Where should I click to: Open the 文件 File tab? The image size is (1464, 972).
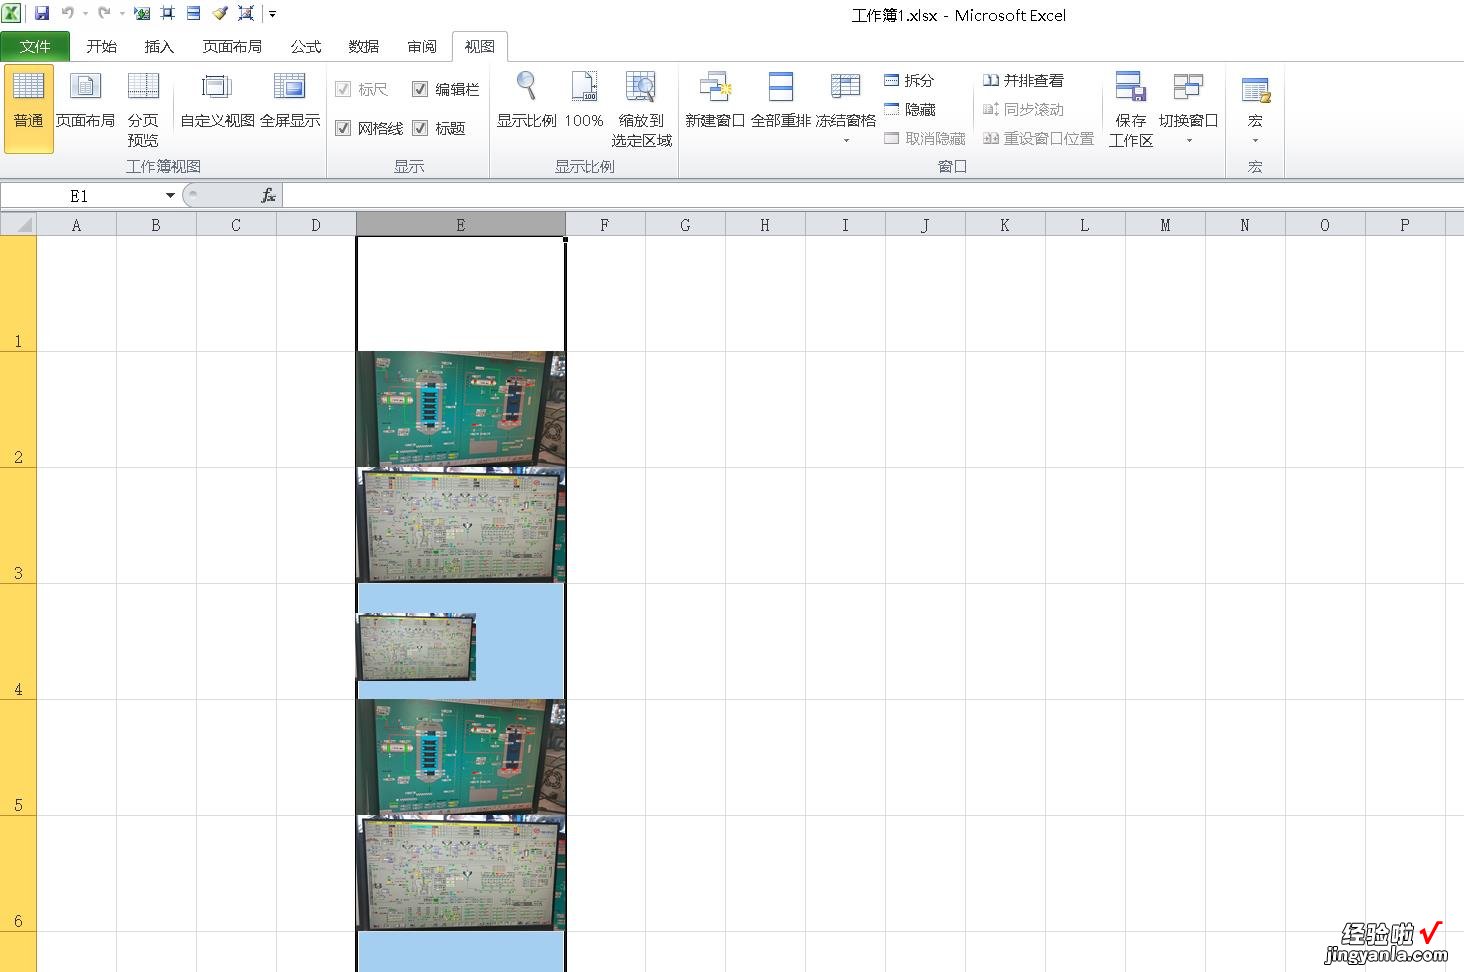pyautogui.click(x=35, y=46)
